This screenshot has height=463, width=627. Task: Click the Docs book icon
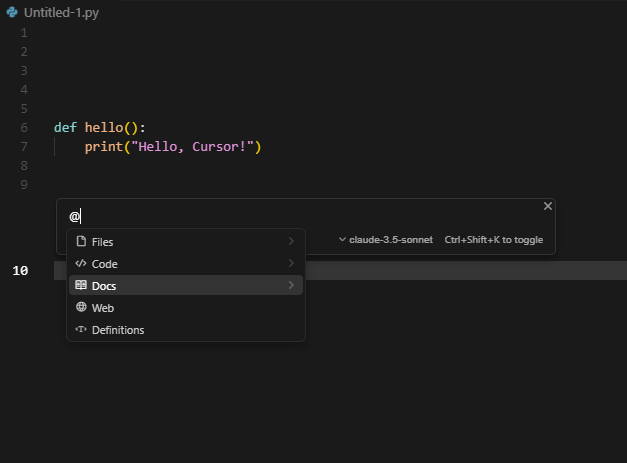coord(81,286)
